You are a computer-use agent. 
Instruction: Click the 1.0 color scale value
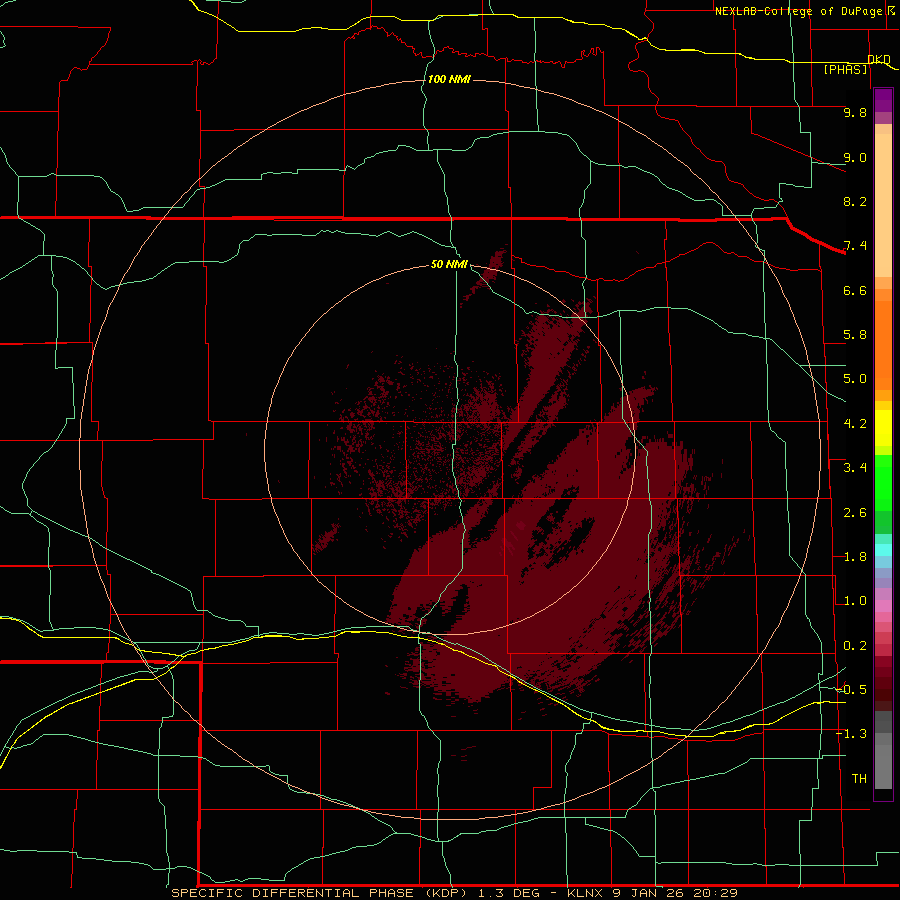coord(855,601)
